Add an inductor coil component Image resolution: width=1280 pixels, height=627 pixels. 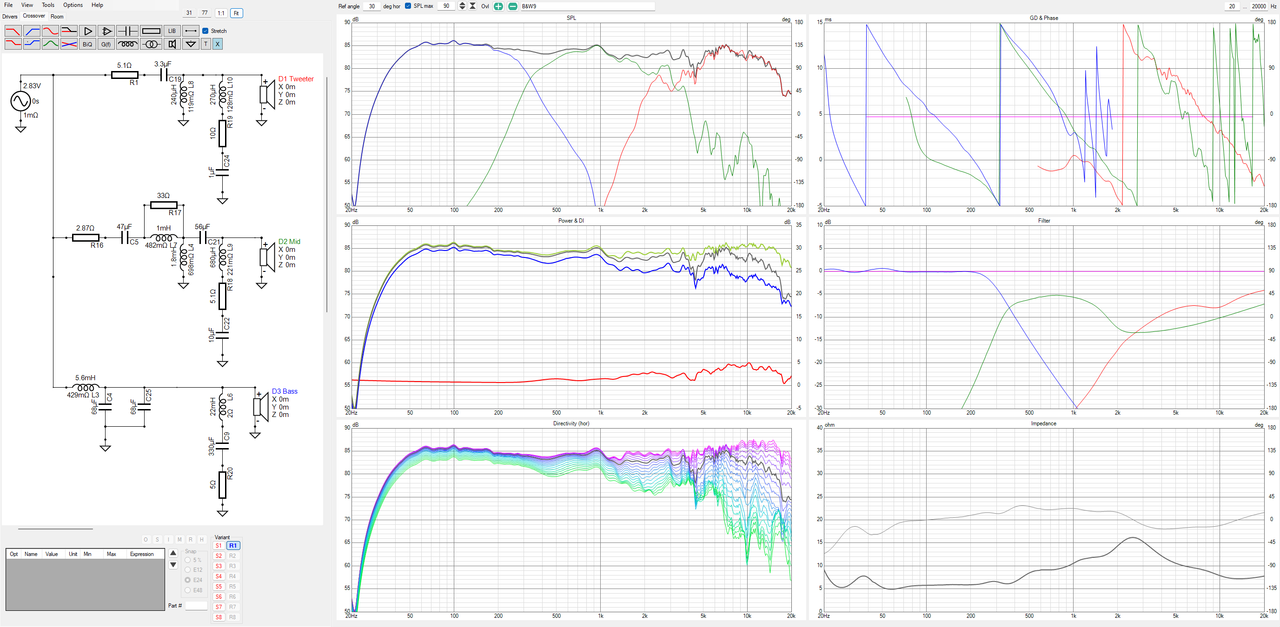(127, 44)
